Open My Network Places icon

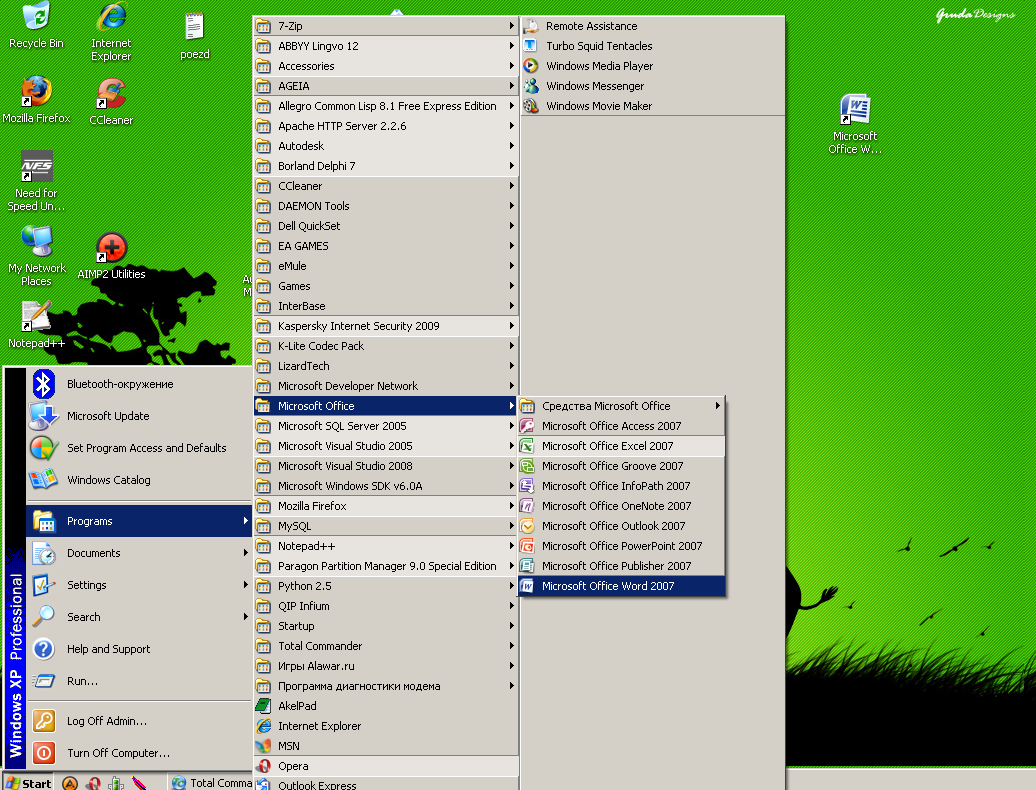pos(36,255)
